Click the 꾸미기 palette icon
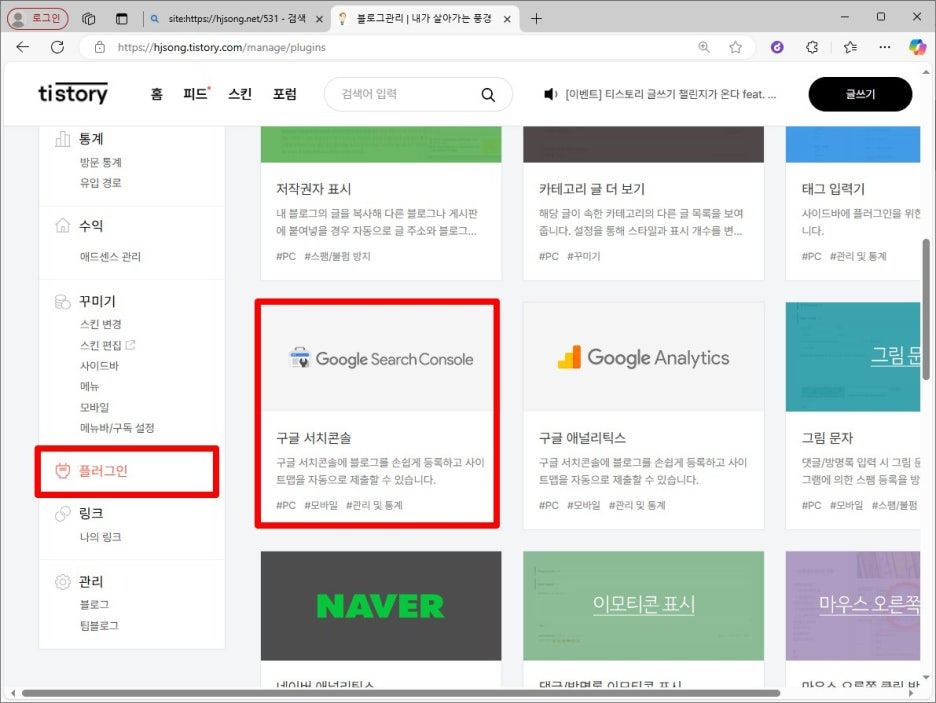Image resolution: width=936 pixels, height=703 pixels. tap(63, 301)
